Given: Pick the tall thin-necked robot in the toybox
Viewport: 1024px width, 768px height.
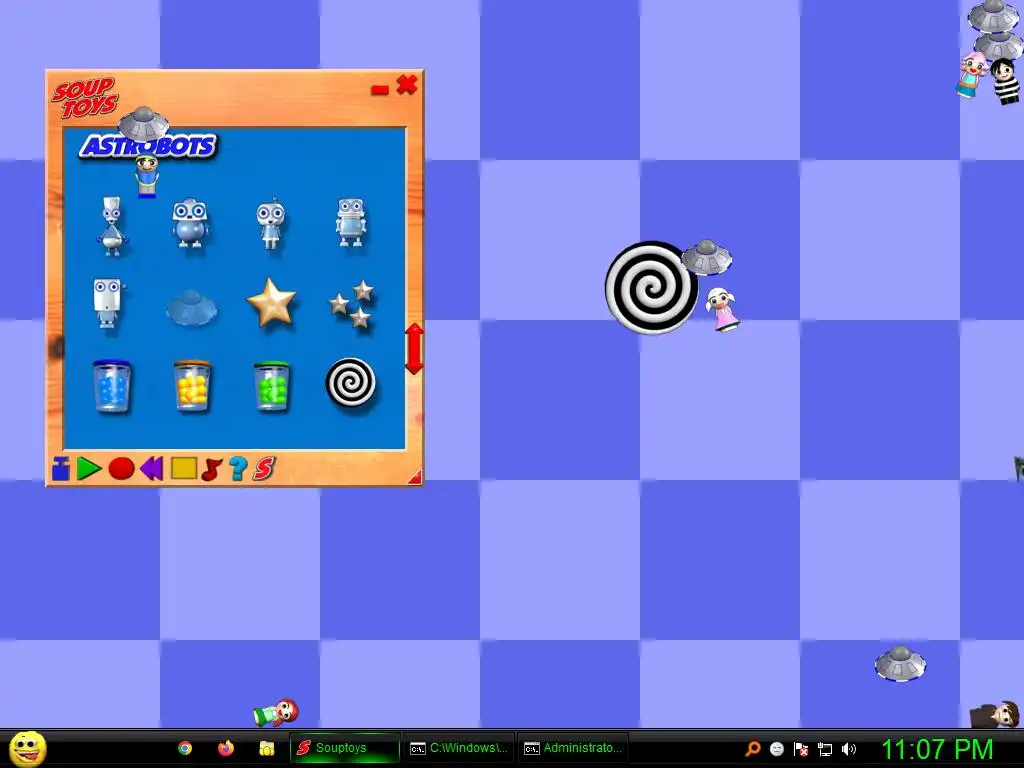Looking at the screenshot, I should tap(112, 226).
